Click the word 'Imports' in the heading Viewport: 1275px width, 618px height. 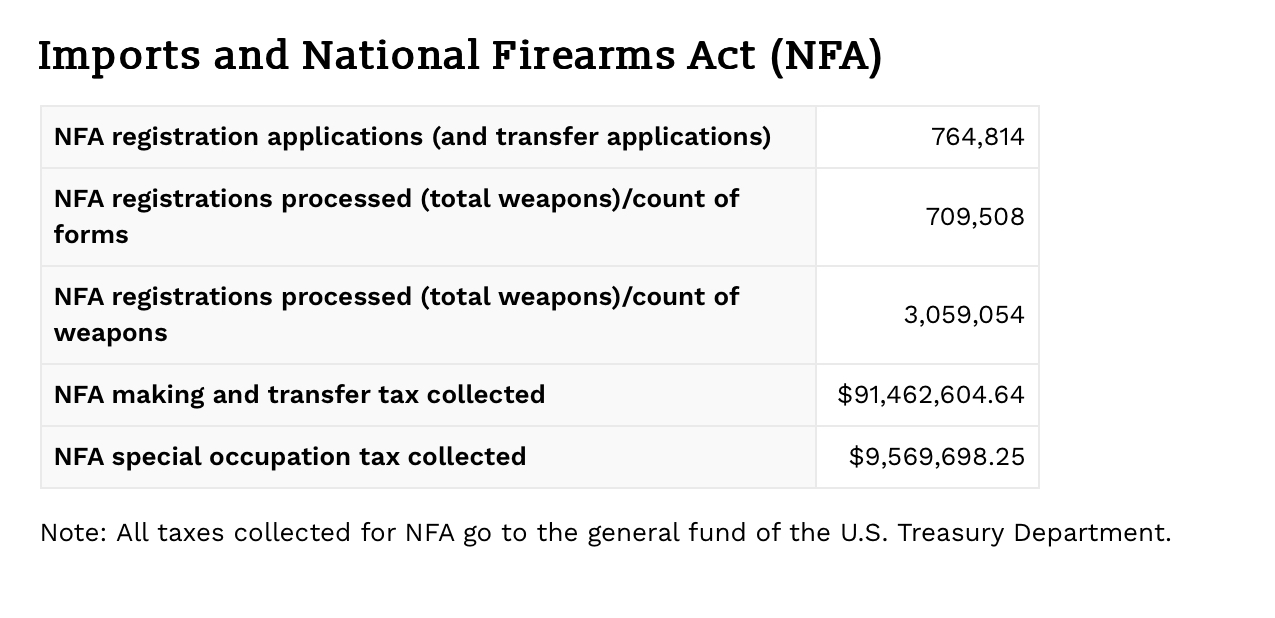click(x=120, y=58)
